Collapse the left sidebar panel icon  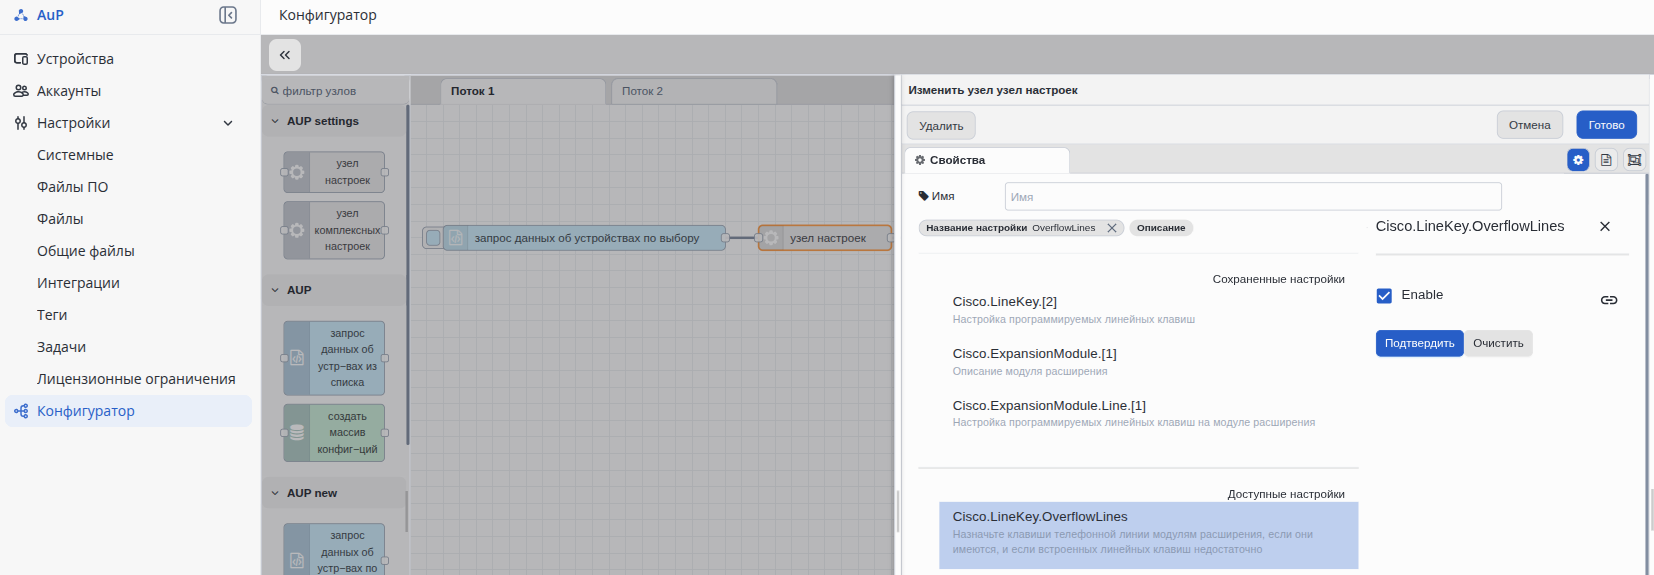tap(228, 15)
